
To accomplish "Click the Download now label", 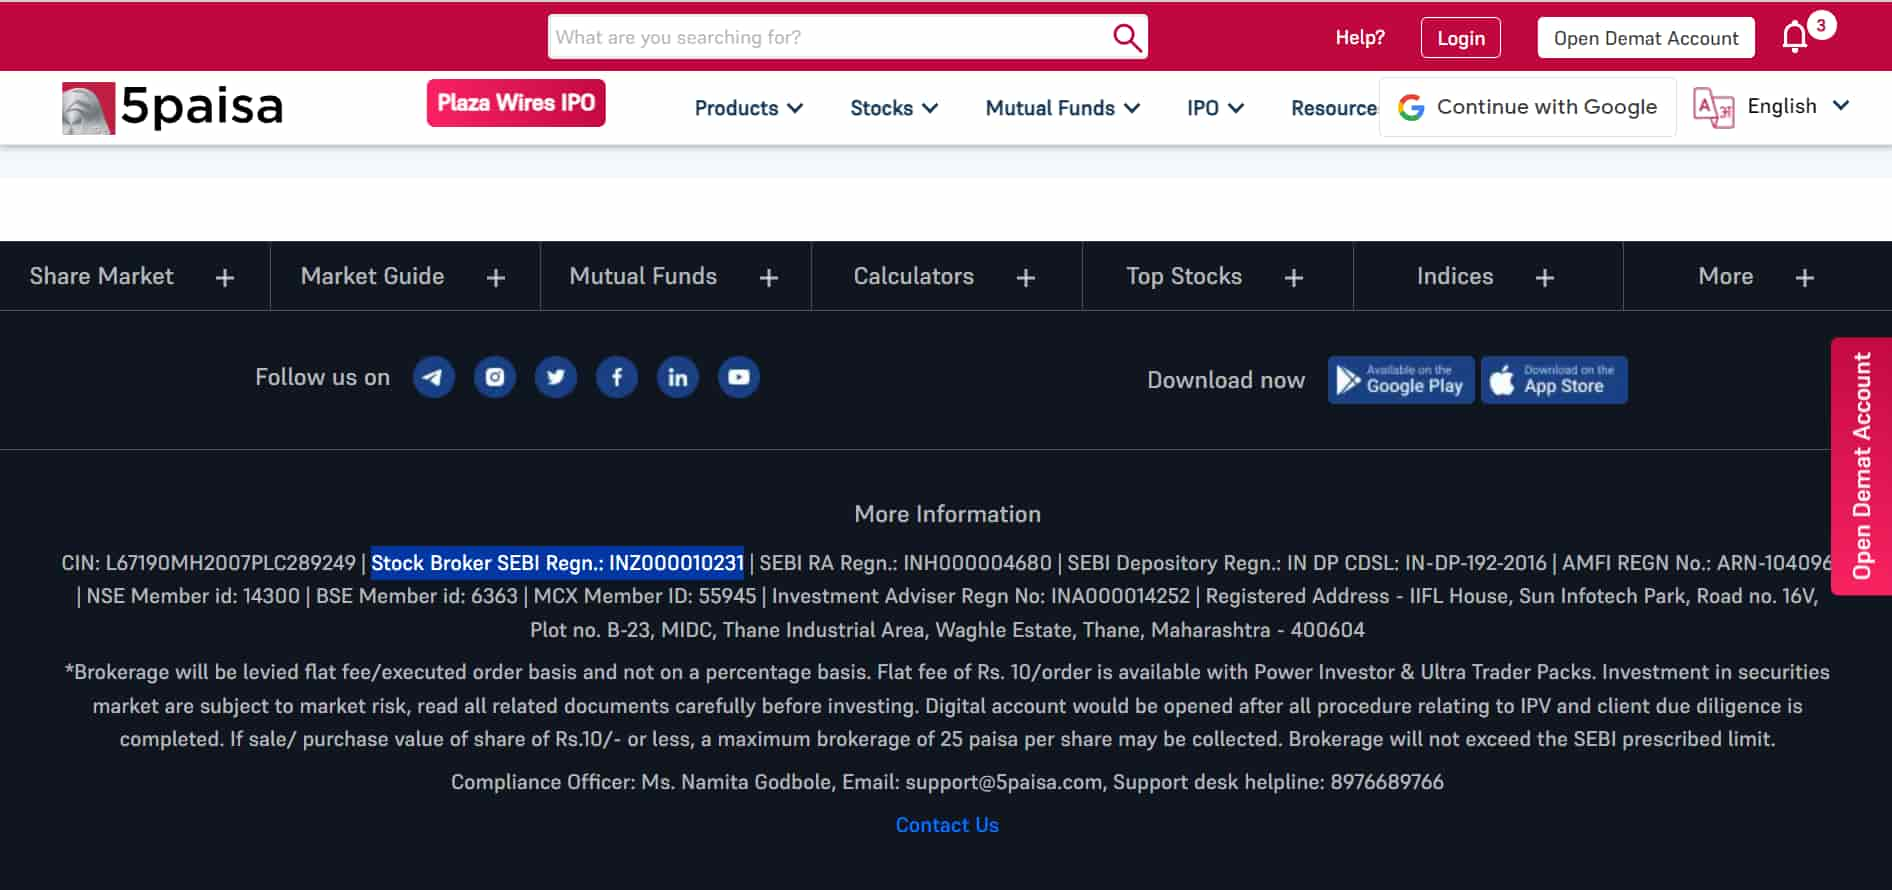I will (1226, 380).
